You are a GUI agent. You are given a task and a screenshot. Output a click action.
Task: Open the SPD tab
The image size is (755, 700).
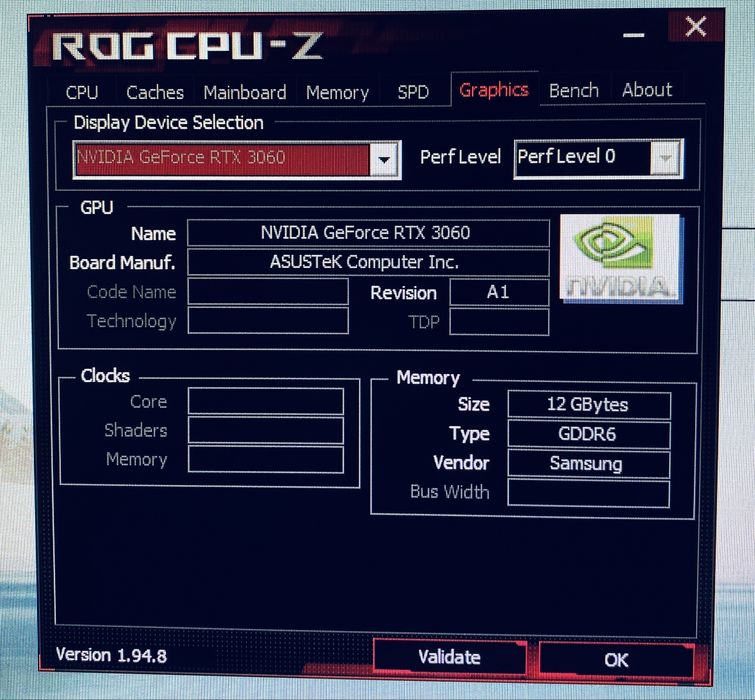click(413, 91)
